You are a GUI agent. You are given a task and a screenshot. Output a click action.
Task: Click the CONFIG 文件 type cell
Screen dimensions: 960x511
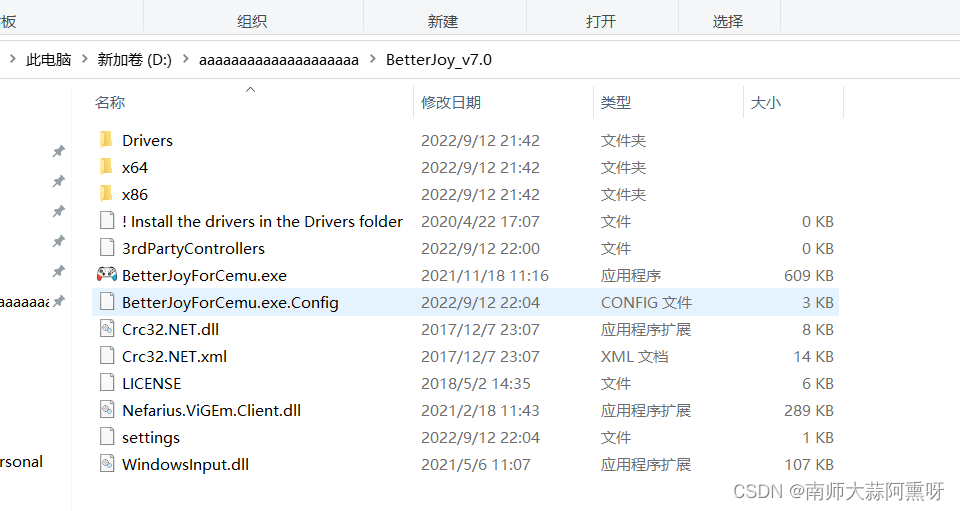coord(647,302)
